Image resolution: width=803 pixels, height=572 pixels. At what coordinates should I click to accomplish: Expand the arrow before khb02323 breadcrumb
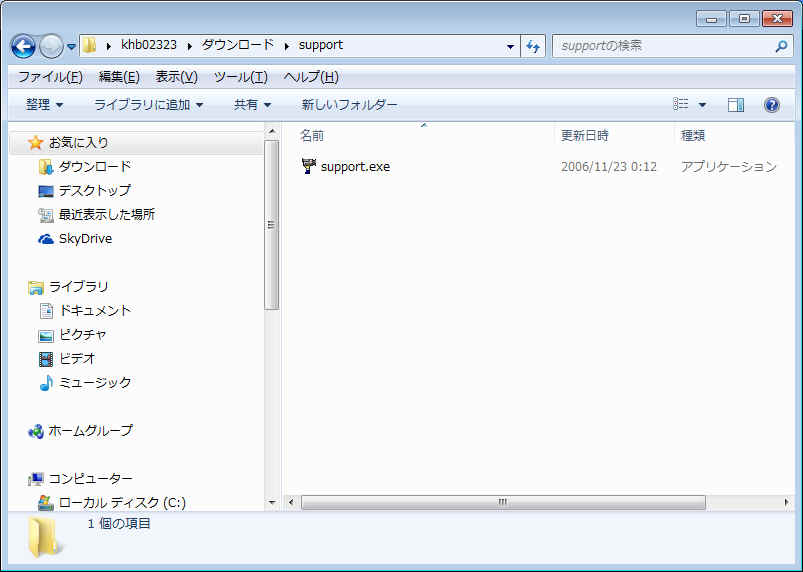pos(109,46)
